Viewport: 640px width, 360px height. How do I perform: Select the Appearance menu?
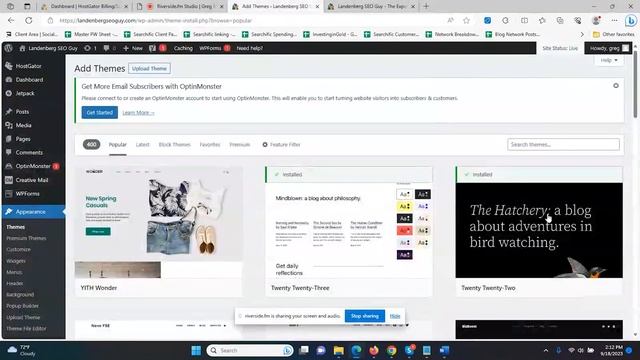(33, 212)
